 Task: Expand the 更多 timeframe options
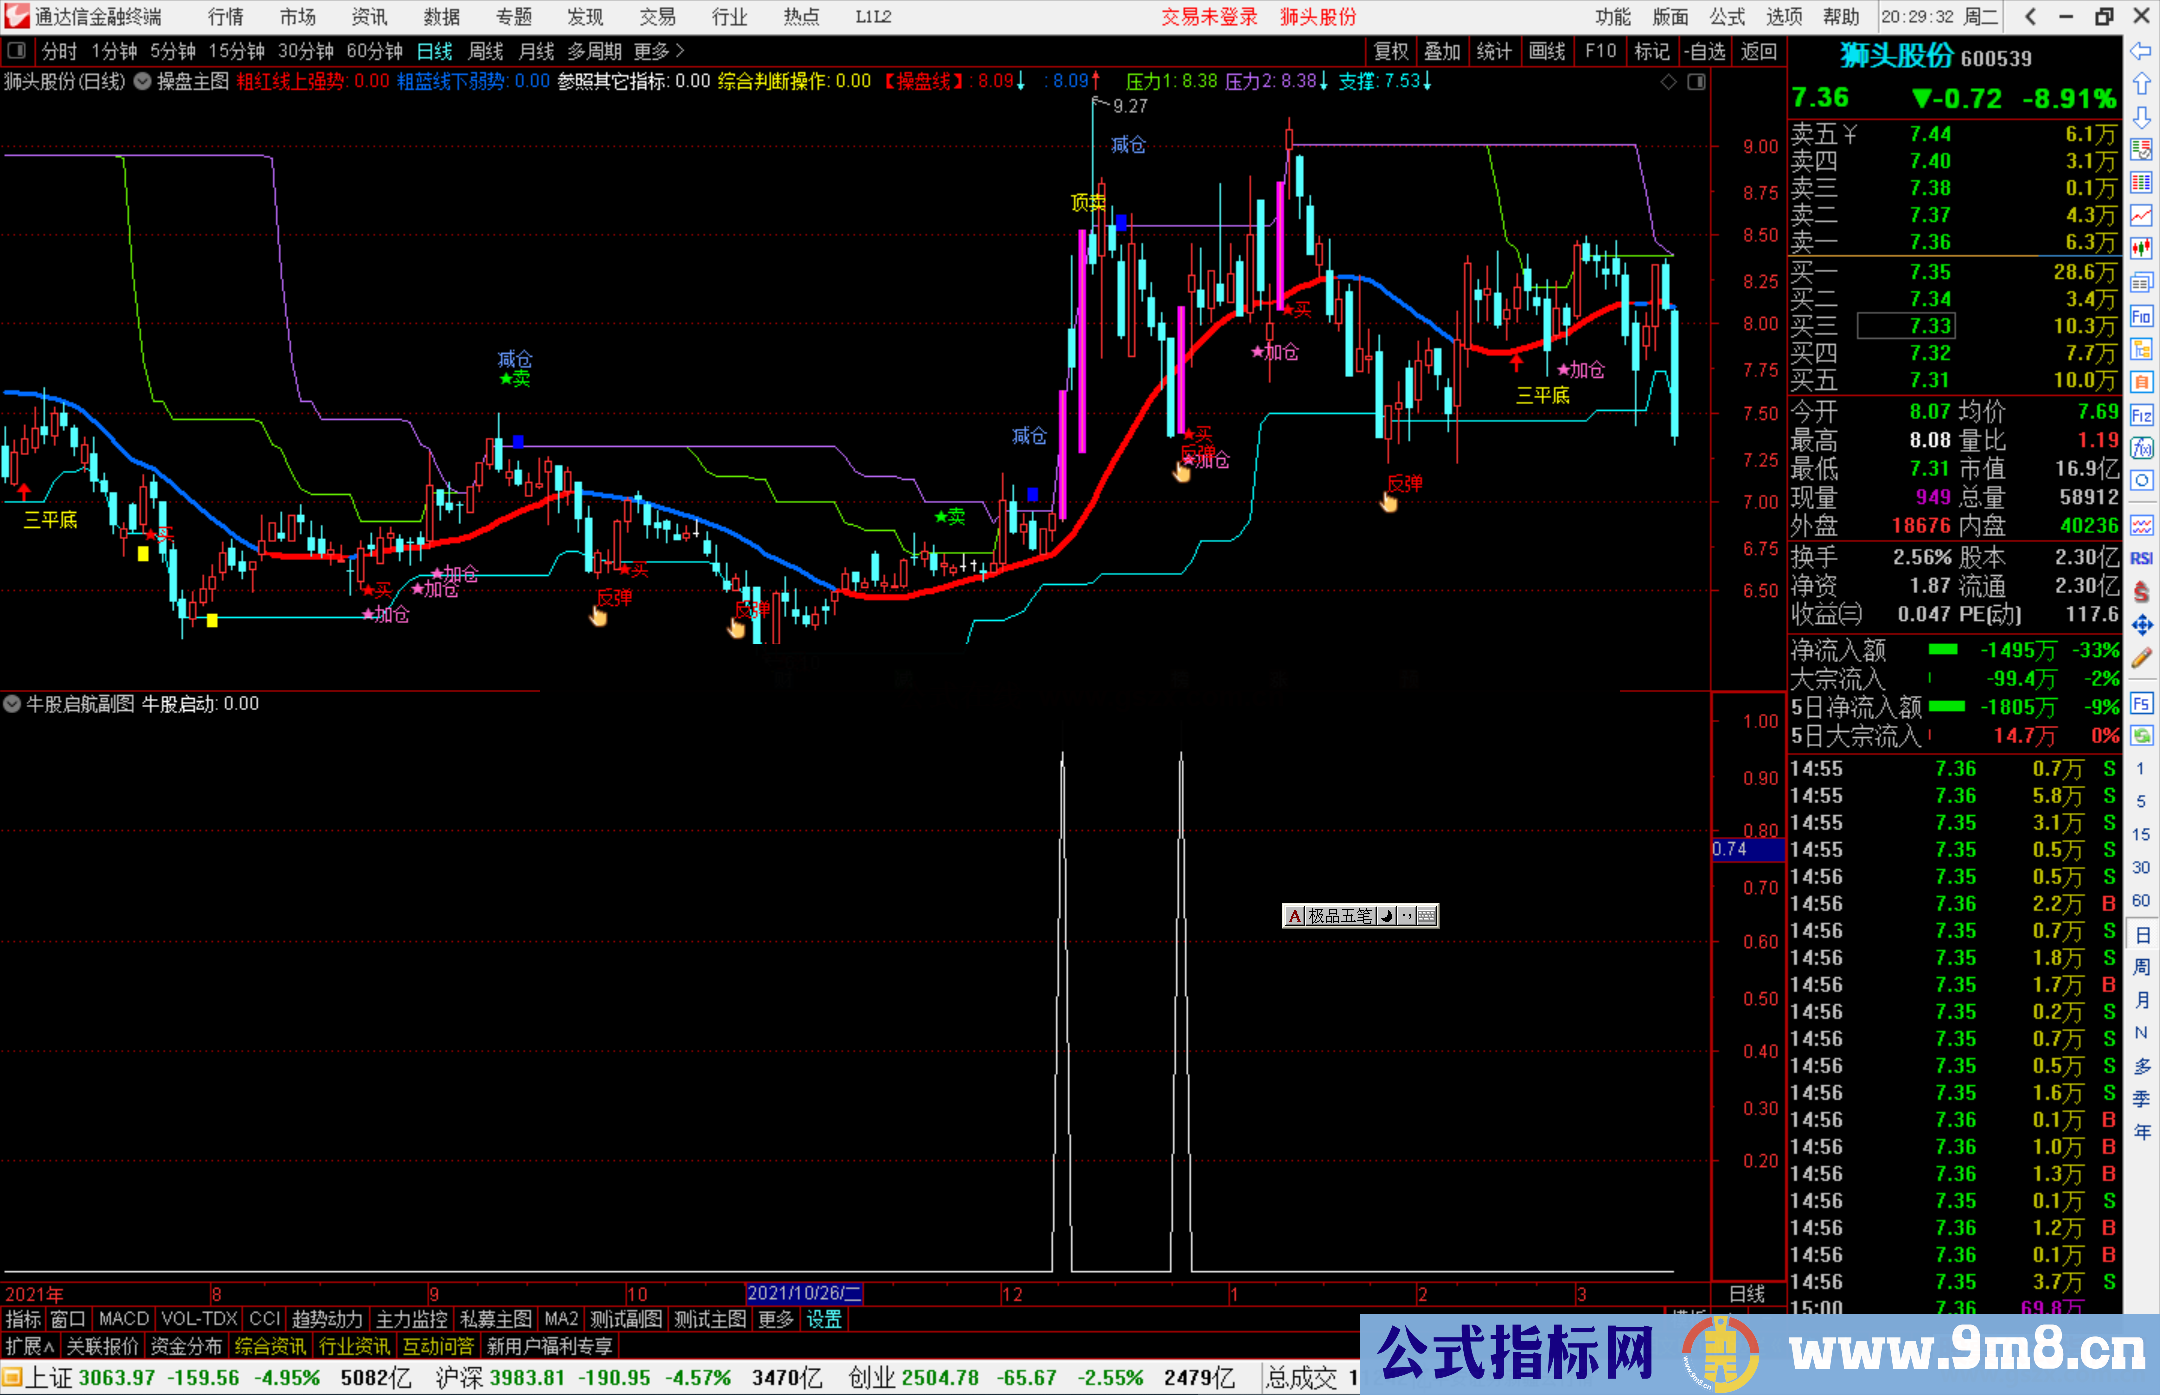pos(658,51)
